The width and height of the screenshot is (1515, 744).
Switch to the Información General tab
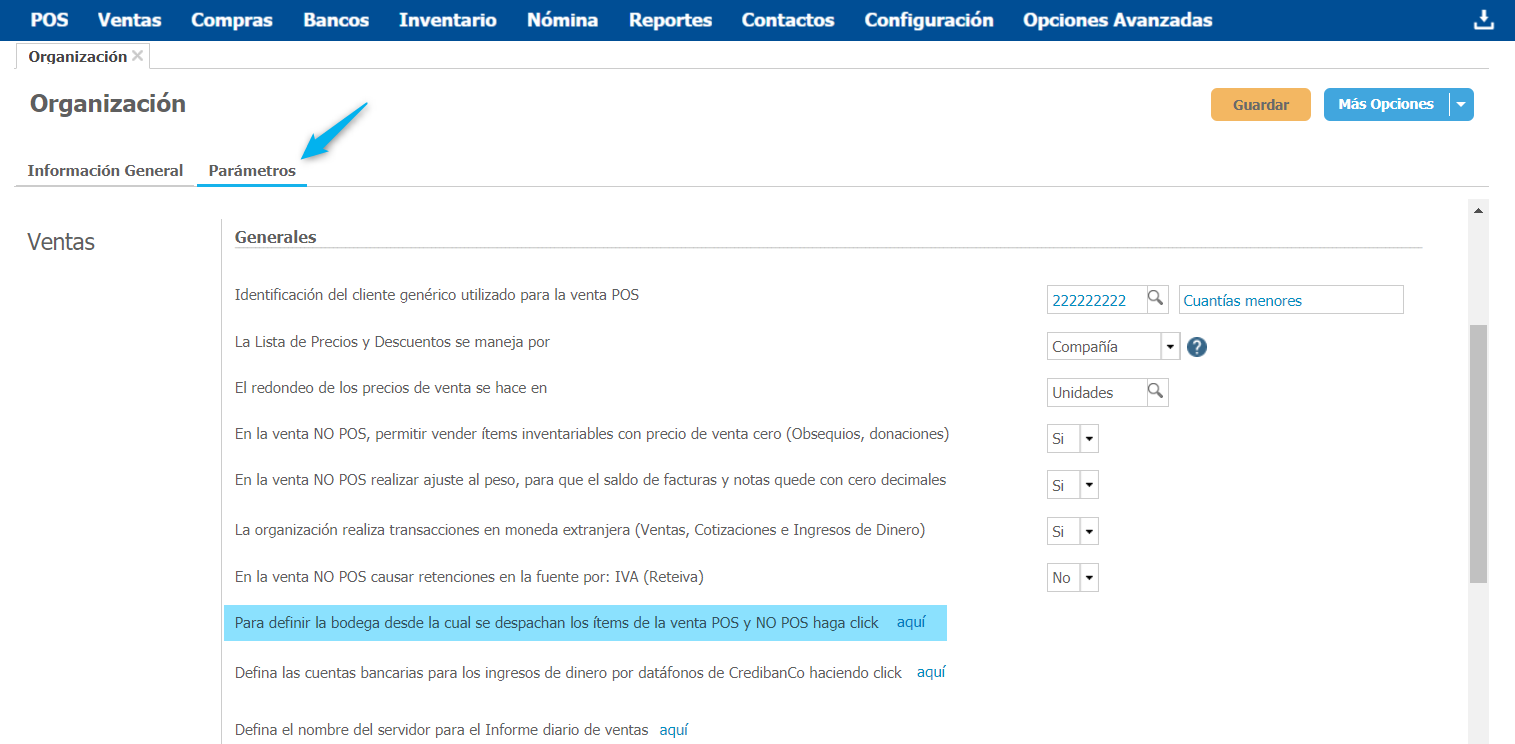click(105, 170)
